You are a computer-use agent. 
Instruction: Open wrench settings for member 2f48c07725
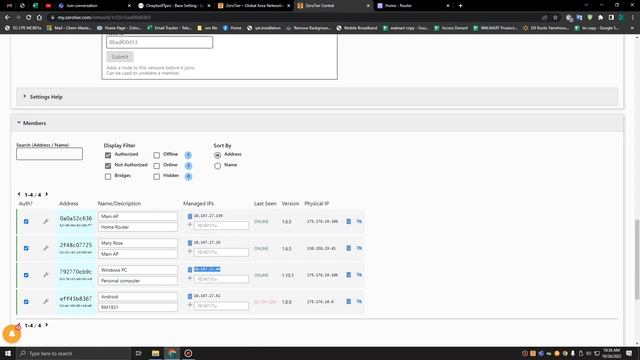[x=46, y=248]
